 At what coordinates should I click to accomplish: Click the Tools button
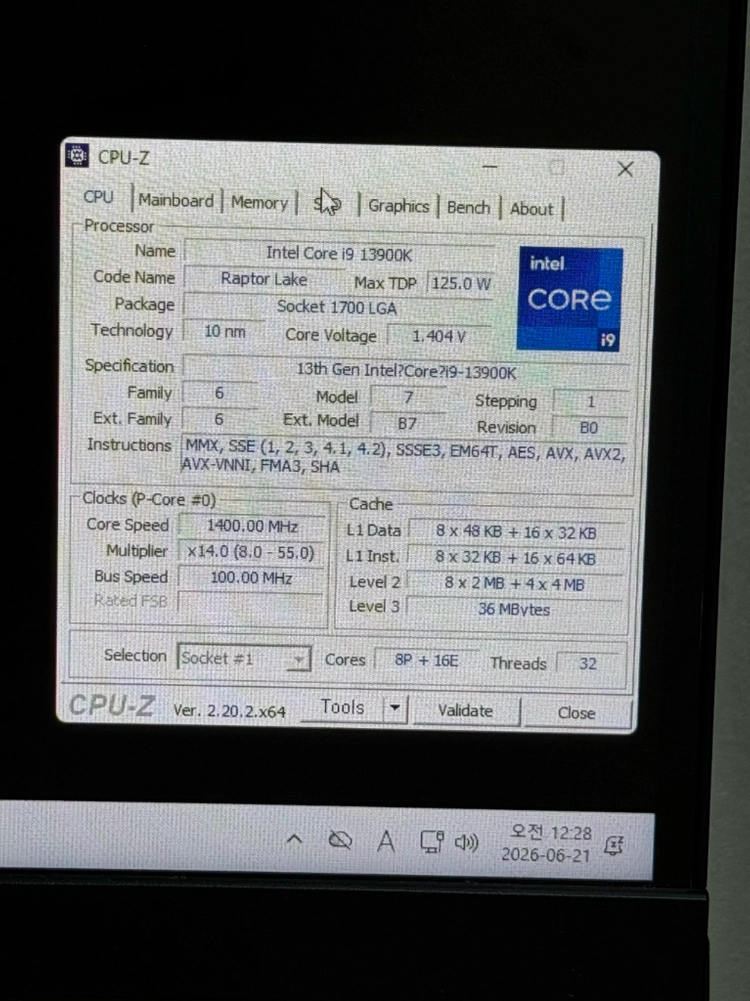(342, 707)
